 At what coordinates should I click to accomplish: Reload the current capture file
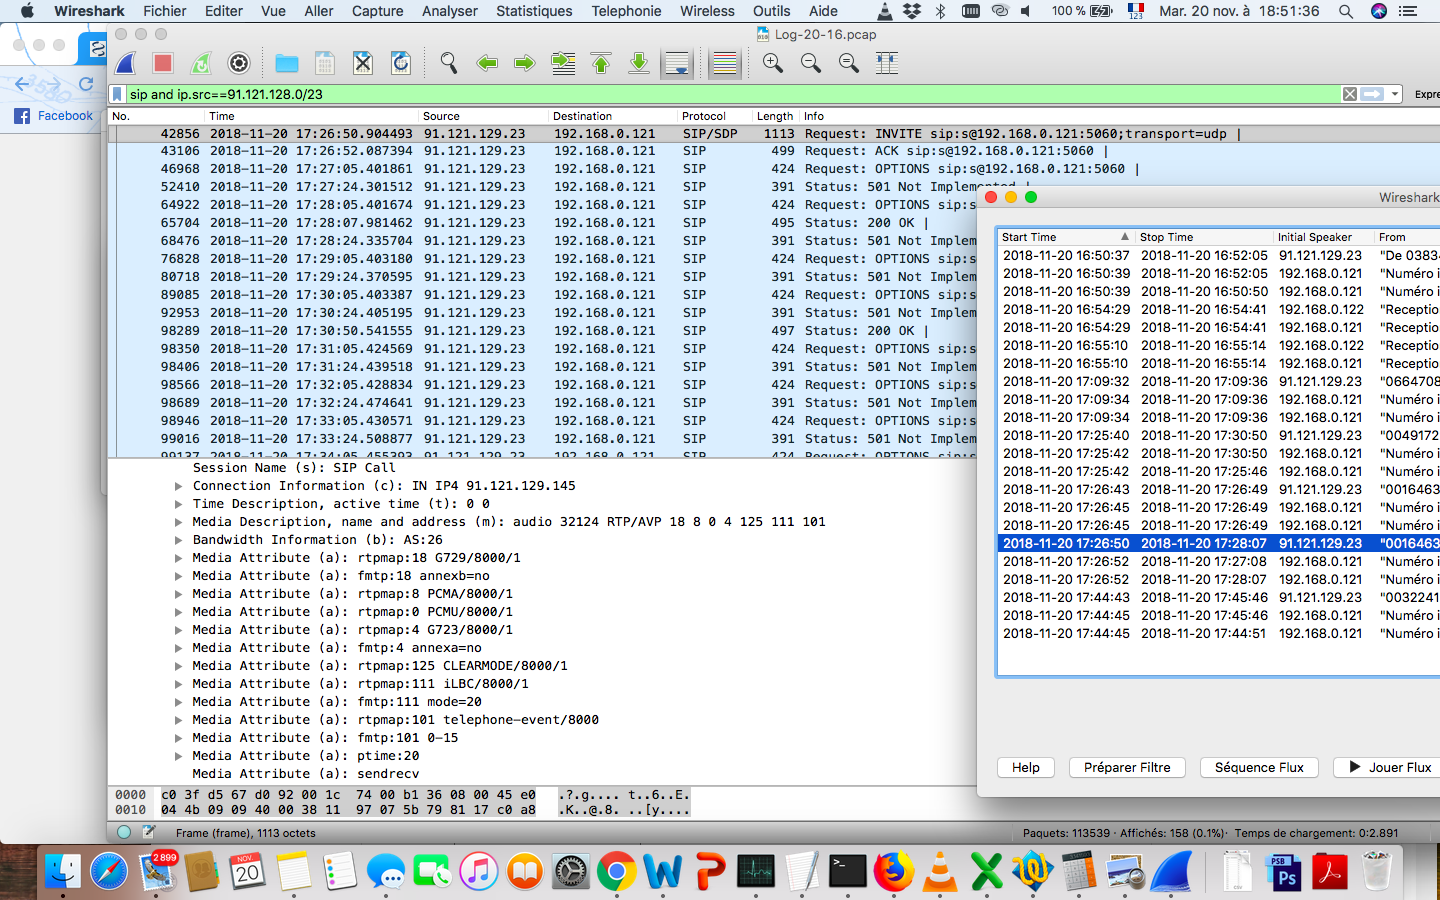click(x=401, y=64)
